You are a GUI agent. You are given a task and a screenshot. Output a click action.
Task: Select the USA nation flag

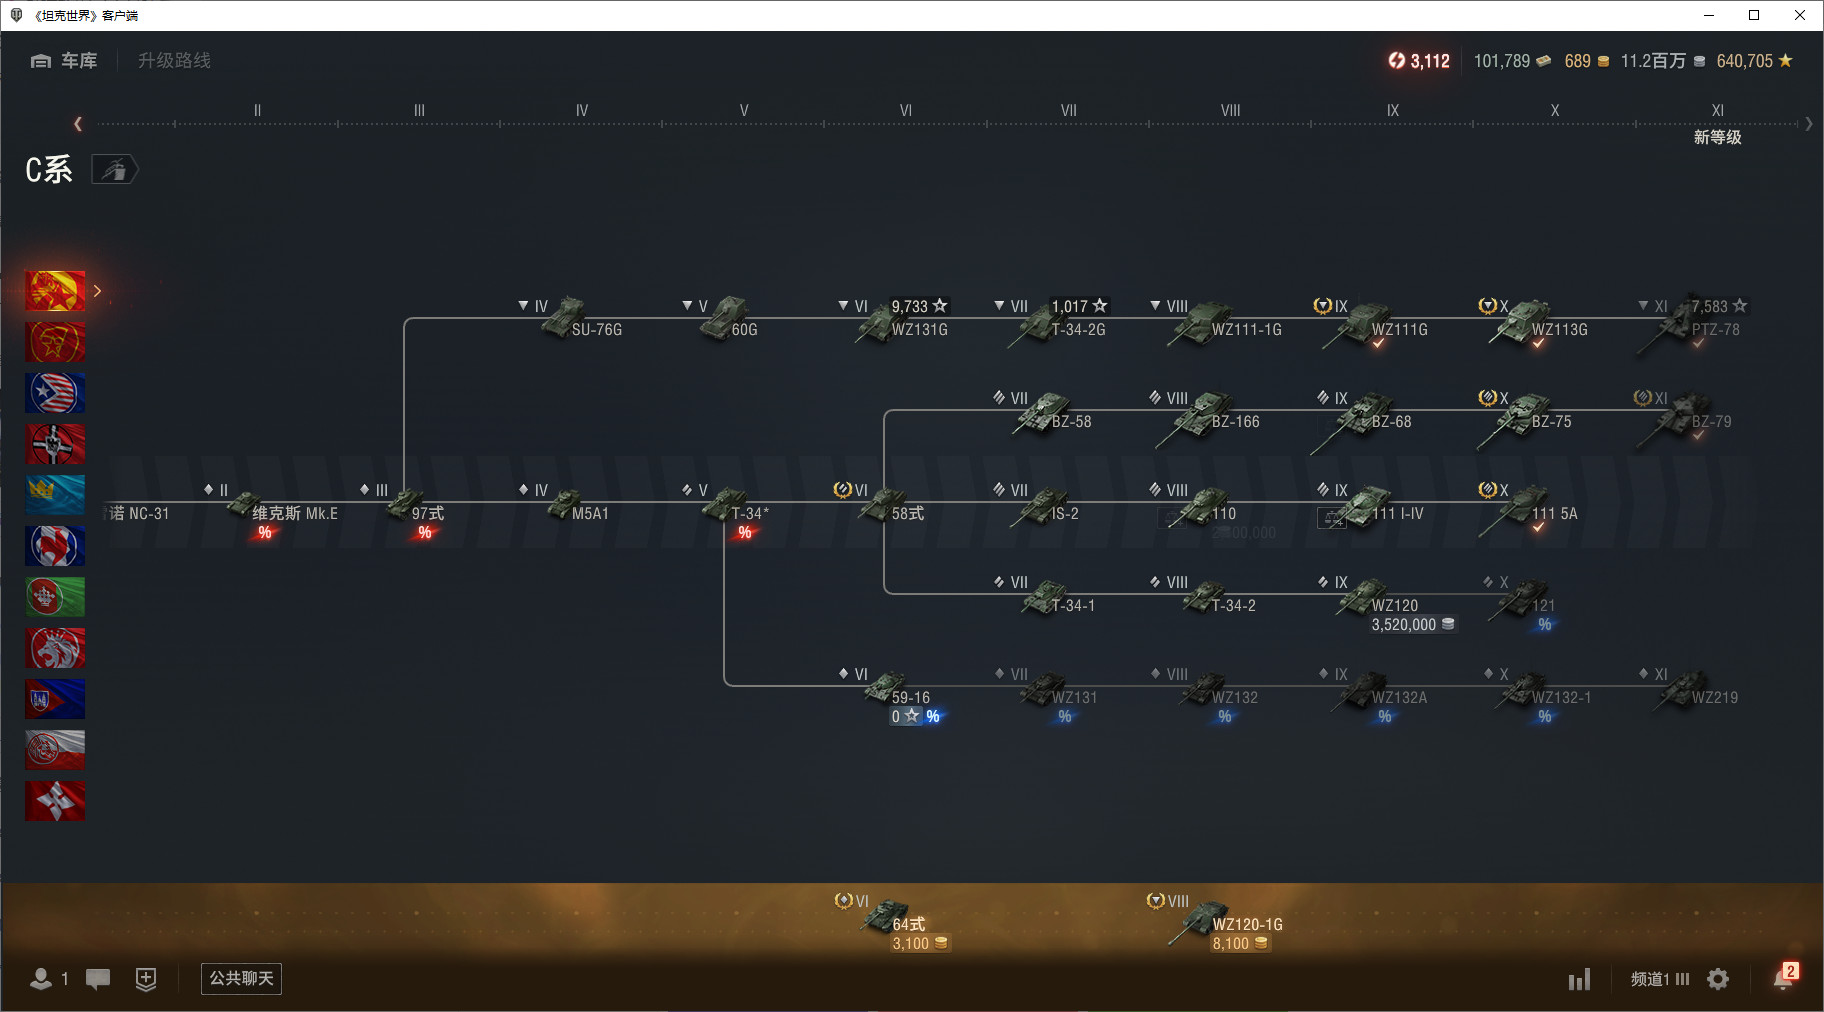(55, 393)
